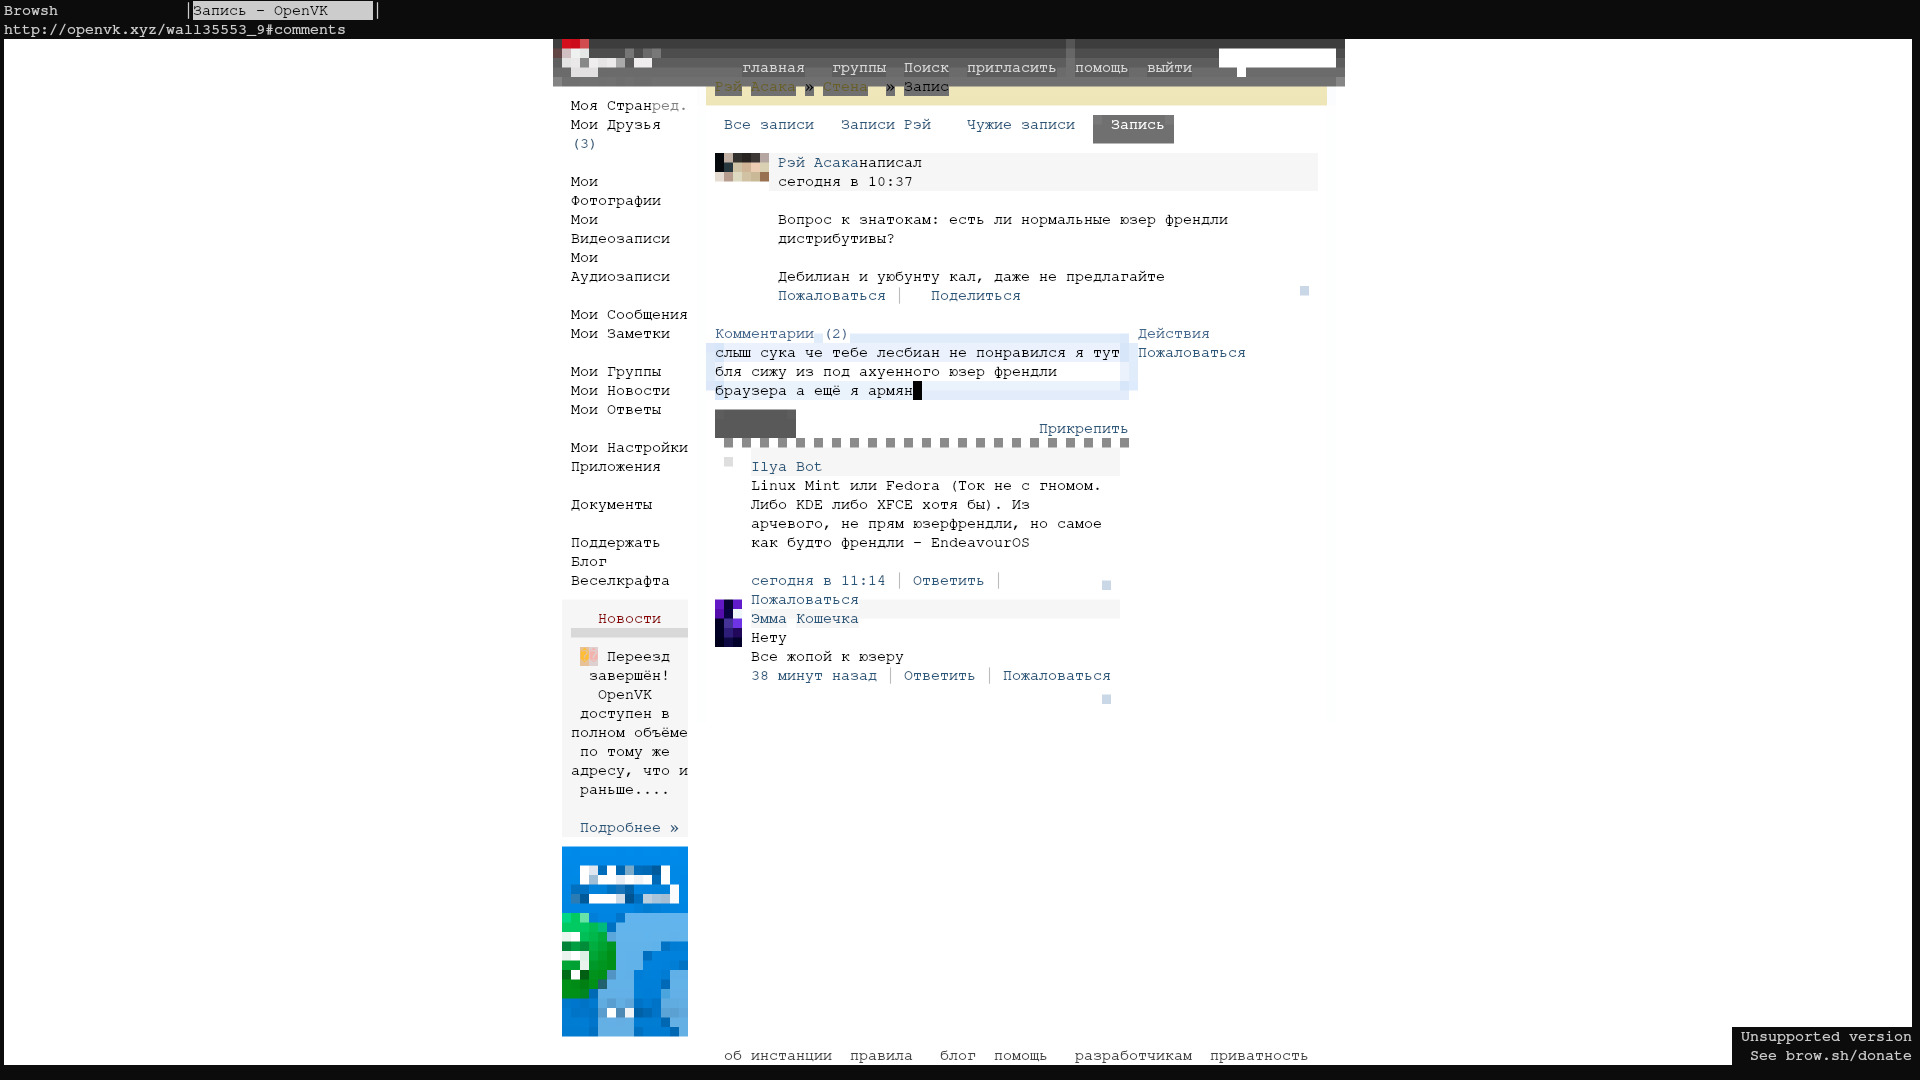Open Мои Настройки in the sidebar
Screen dimensions: 1920x1080
pos(628,448)
